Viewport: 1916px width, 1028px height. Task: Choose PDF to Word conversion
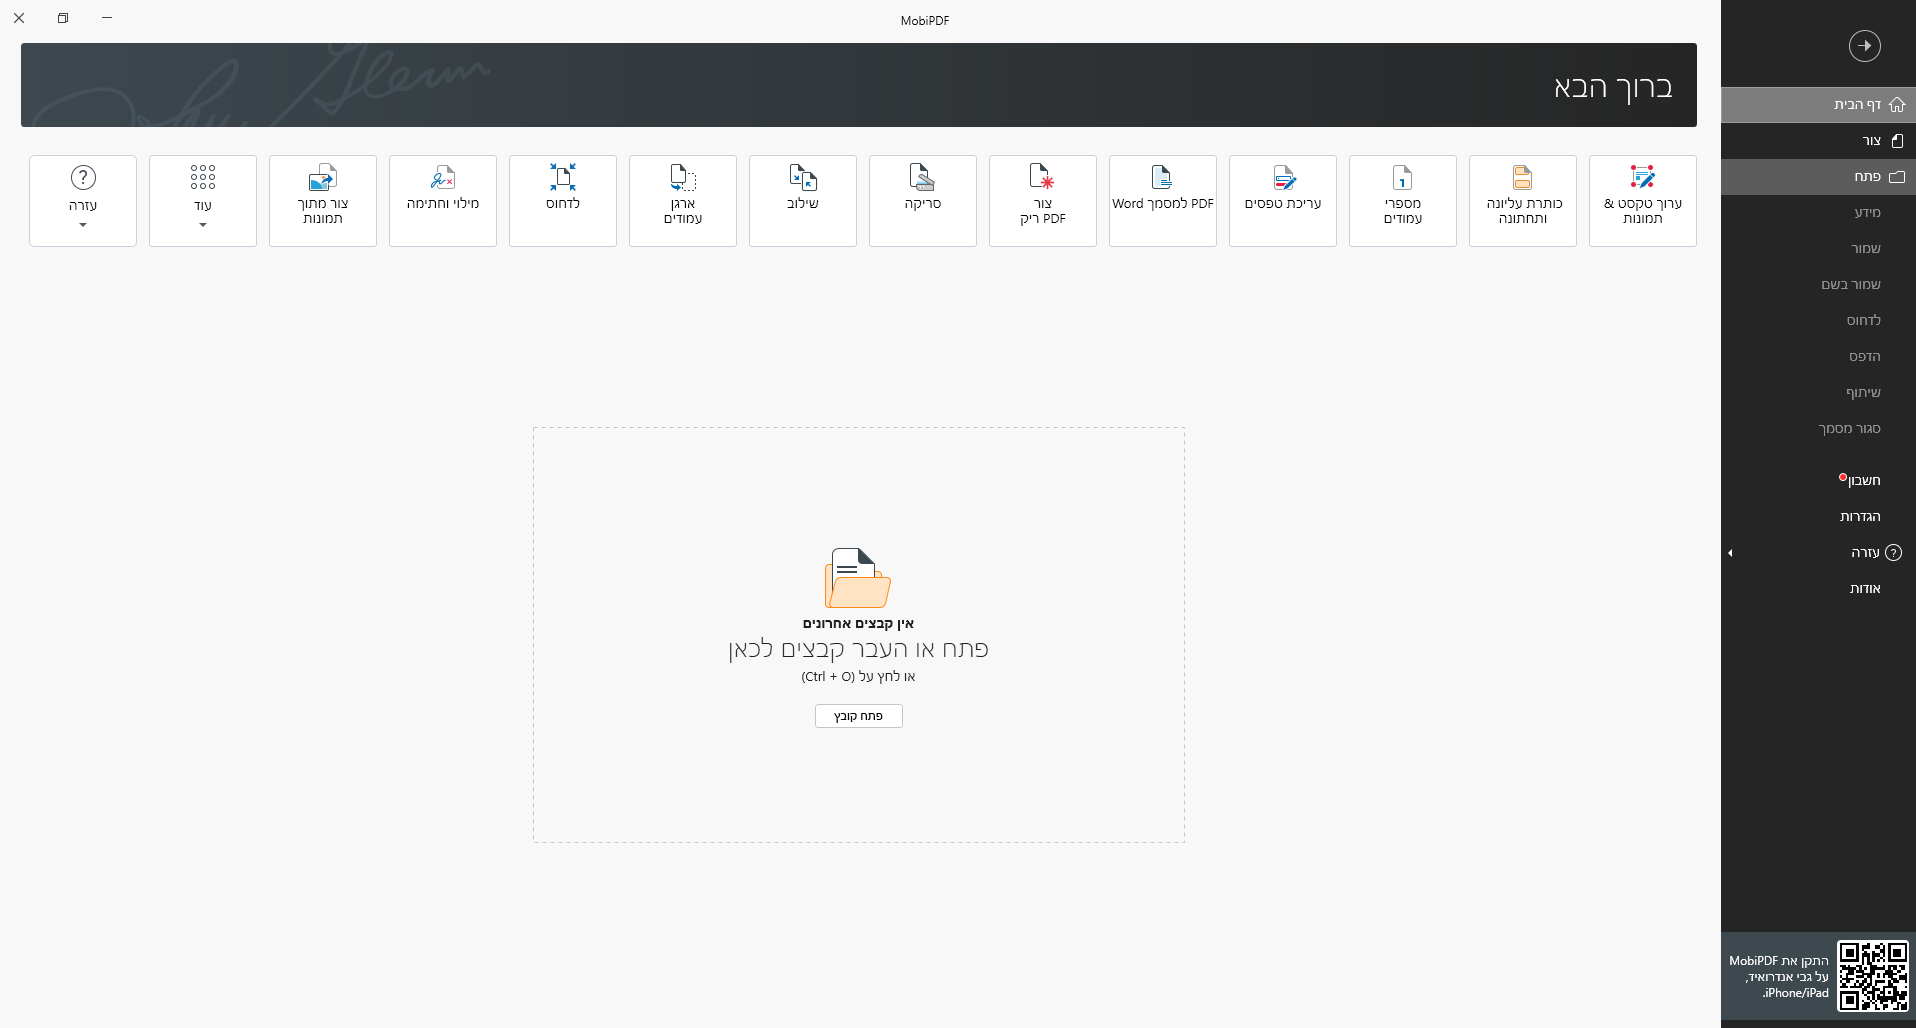coord(1162,200)
